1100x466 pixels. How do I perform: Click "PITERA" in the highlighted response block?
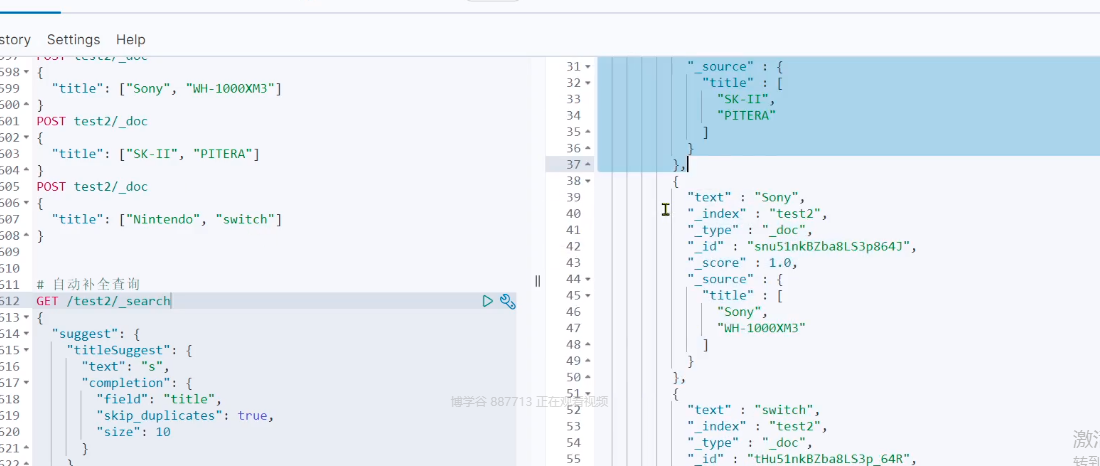[746, 116]
